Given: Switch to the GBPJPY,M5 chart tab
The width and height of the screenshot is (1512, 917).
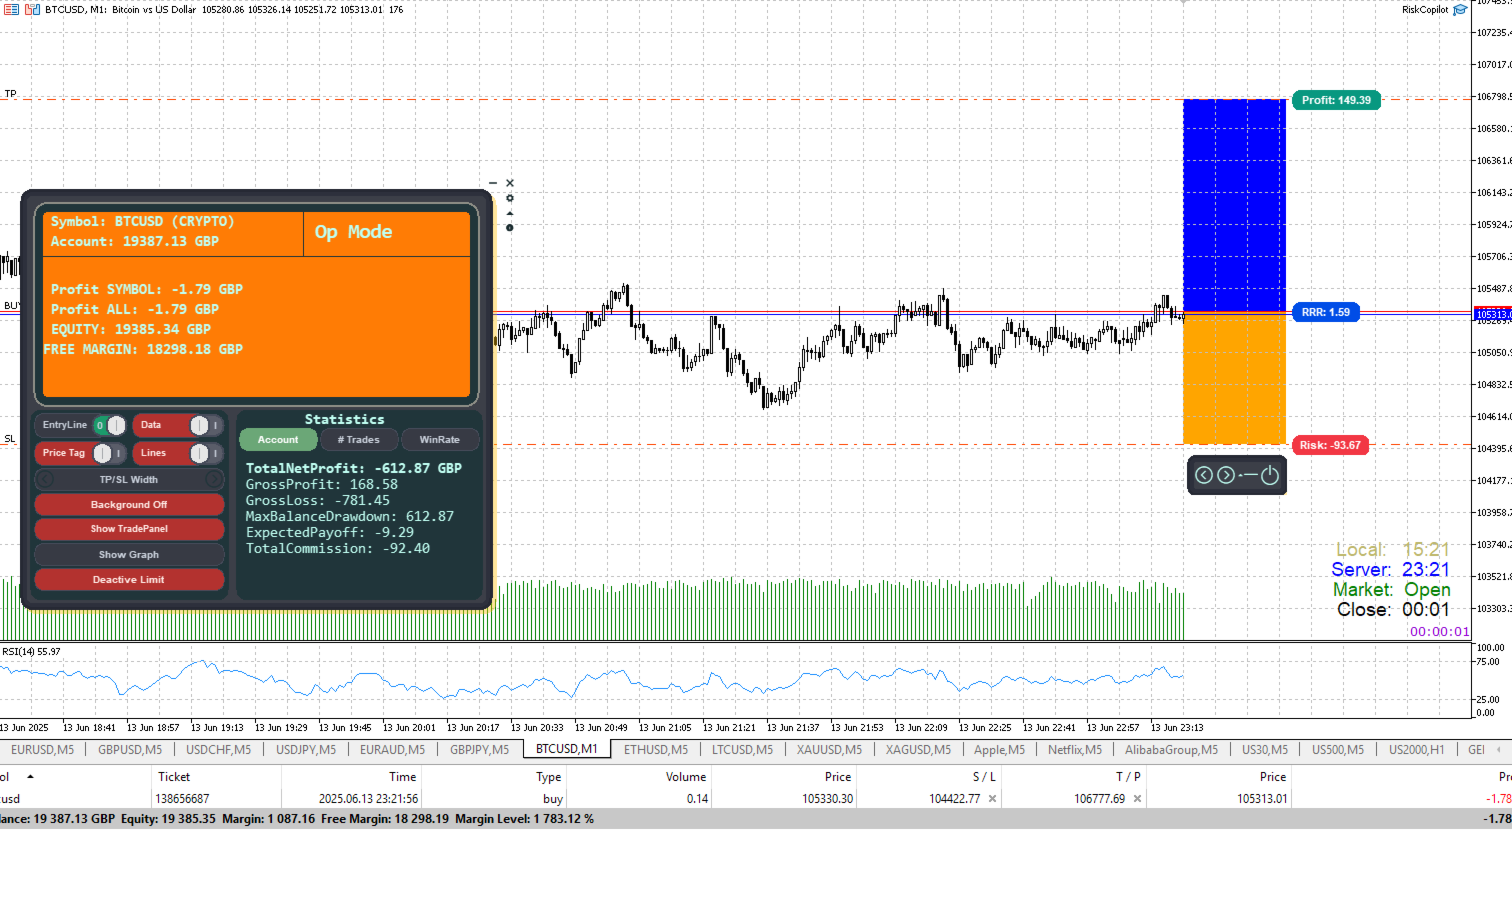Looking at the screenshot, I should click(x=479, y=750).
